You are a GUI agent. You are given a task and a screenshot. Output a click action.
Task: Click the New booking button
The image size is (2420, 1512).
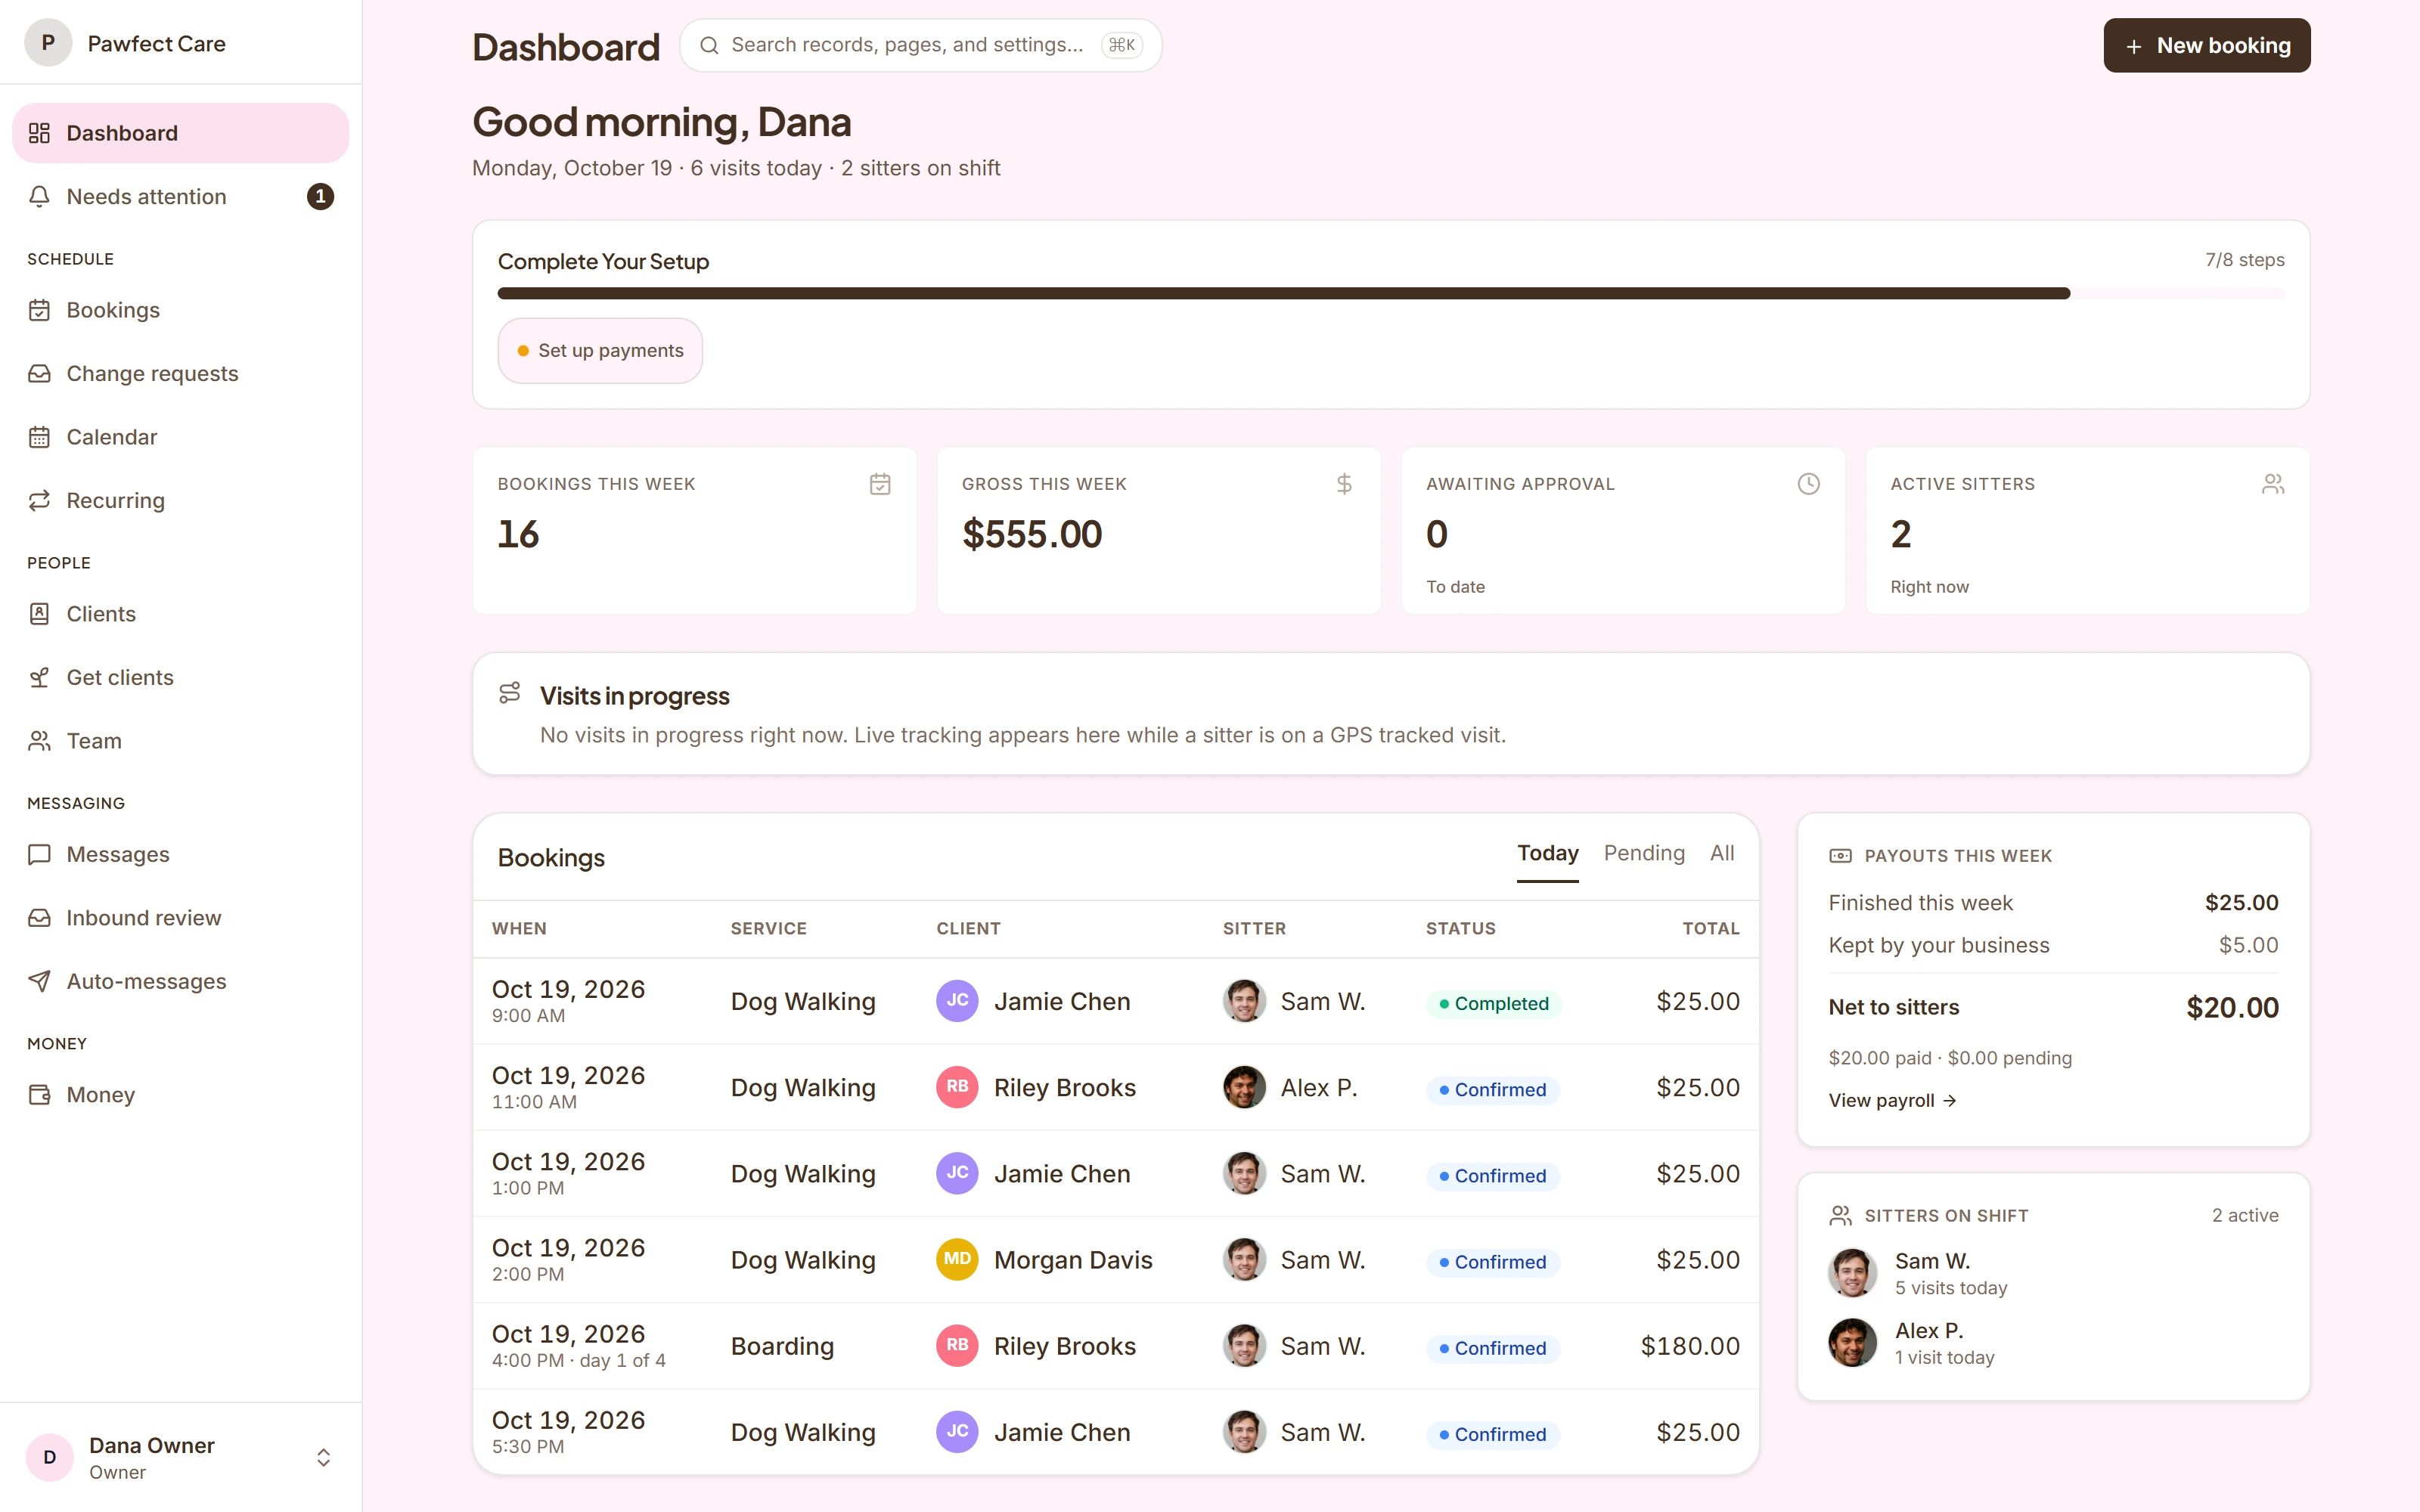click(2206, 45)
